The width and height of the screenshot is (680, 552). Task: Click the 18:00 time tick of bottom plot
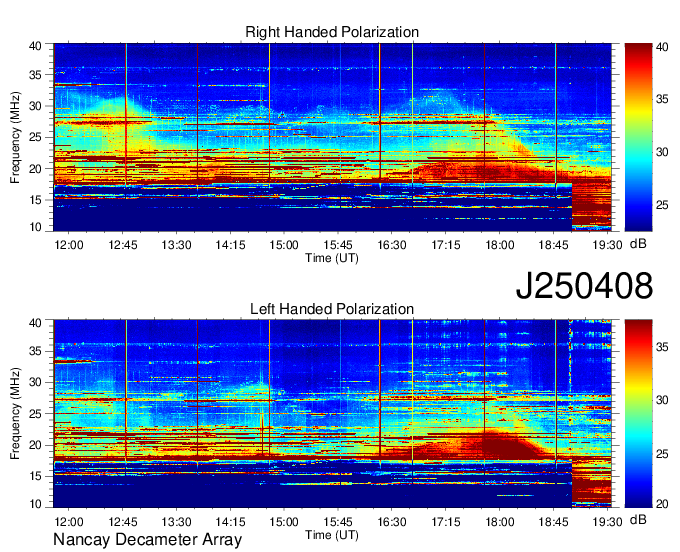(x=500, y=522)
